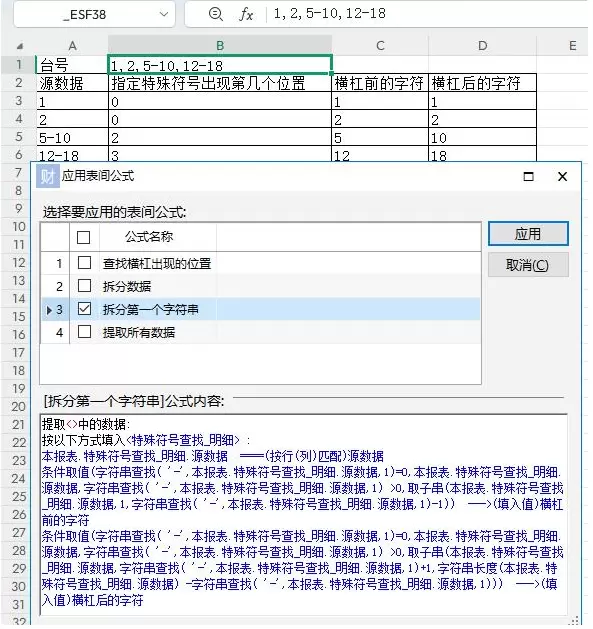This screenshot has width=593, height=629.
Task: Maximize the 应用表间公式 dialog
Action: (528, 177)
